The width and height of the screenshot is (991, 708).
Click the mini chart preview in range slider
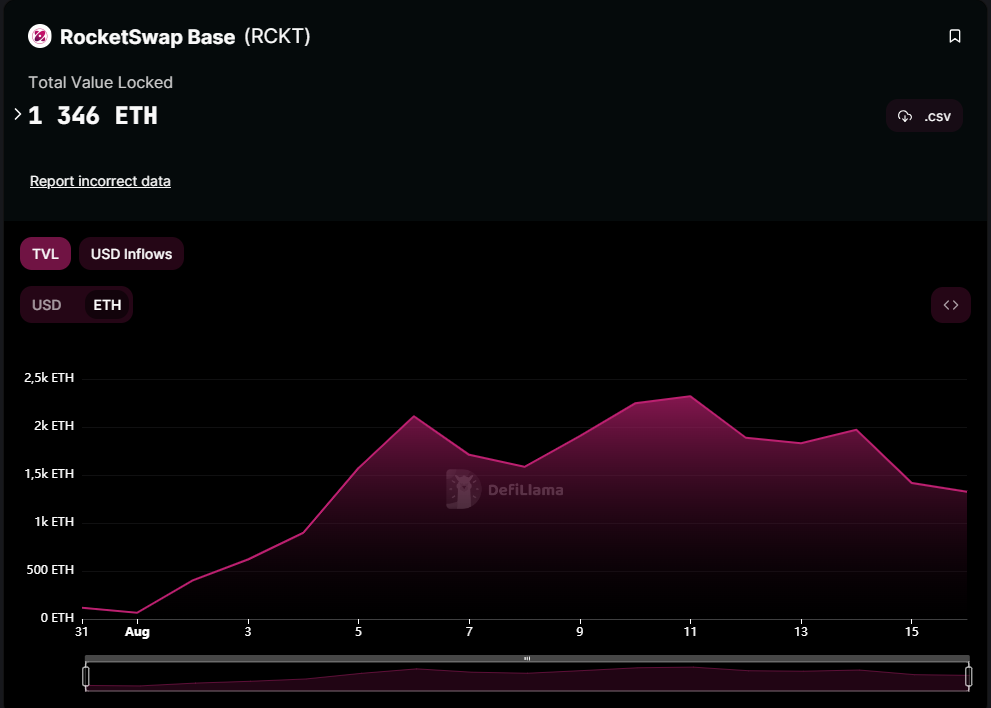[527, 678]
